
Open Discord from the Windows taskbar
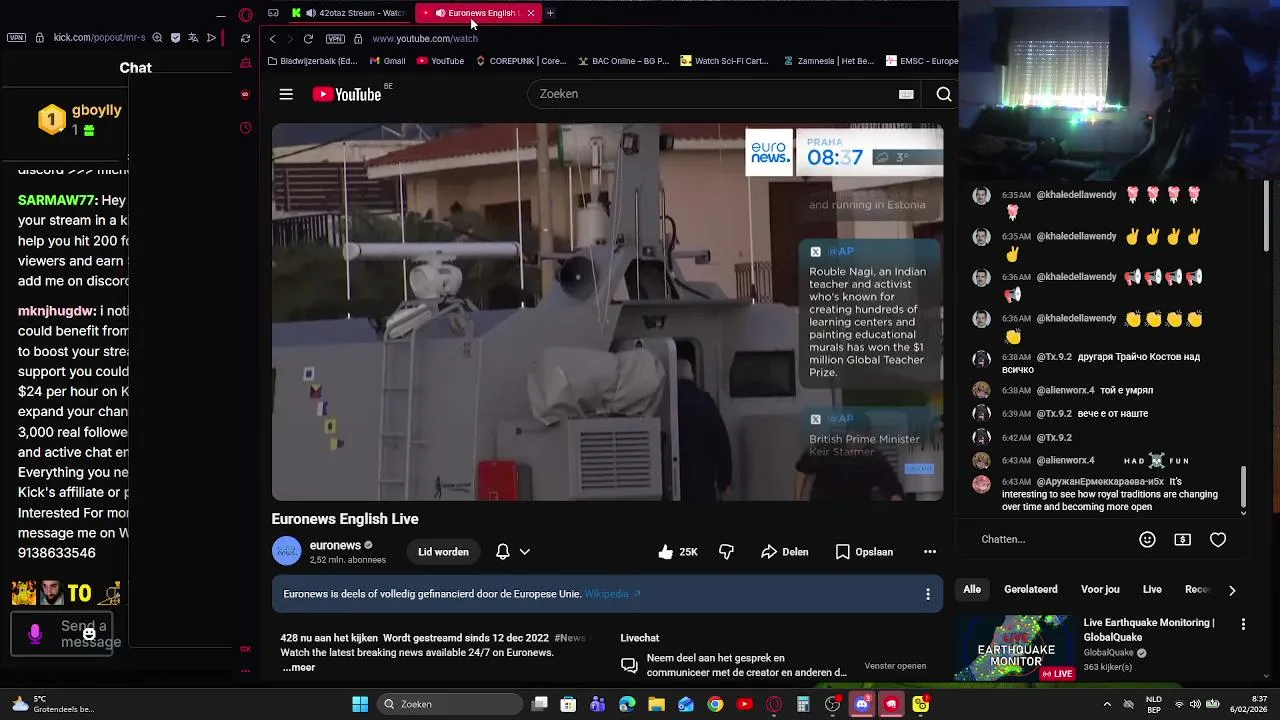[862, 704]
